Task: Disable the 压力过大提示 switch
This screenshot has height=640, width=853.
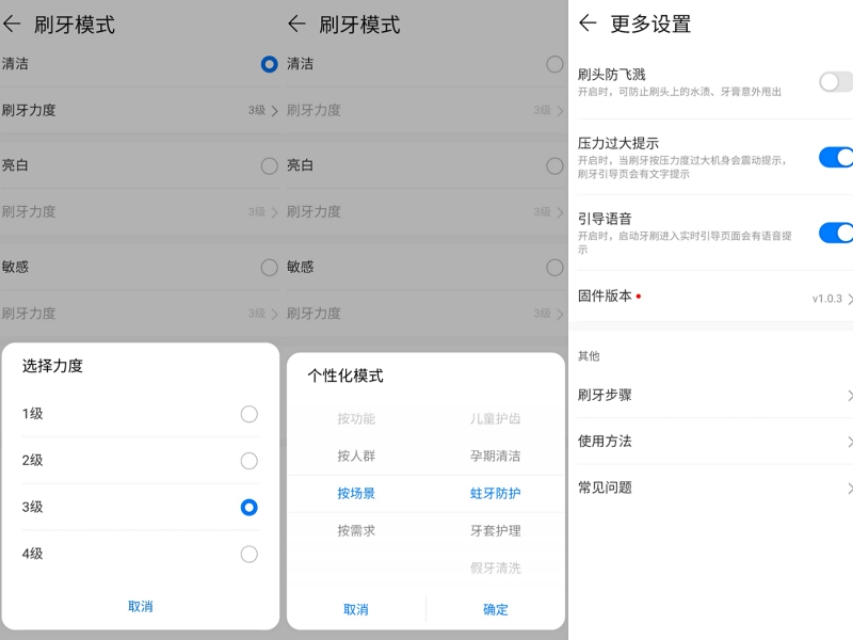Action: [x=835, y=157]
